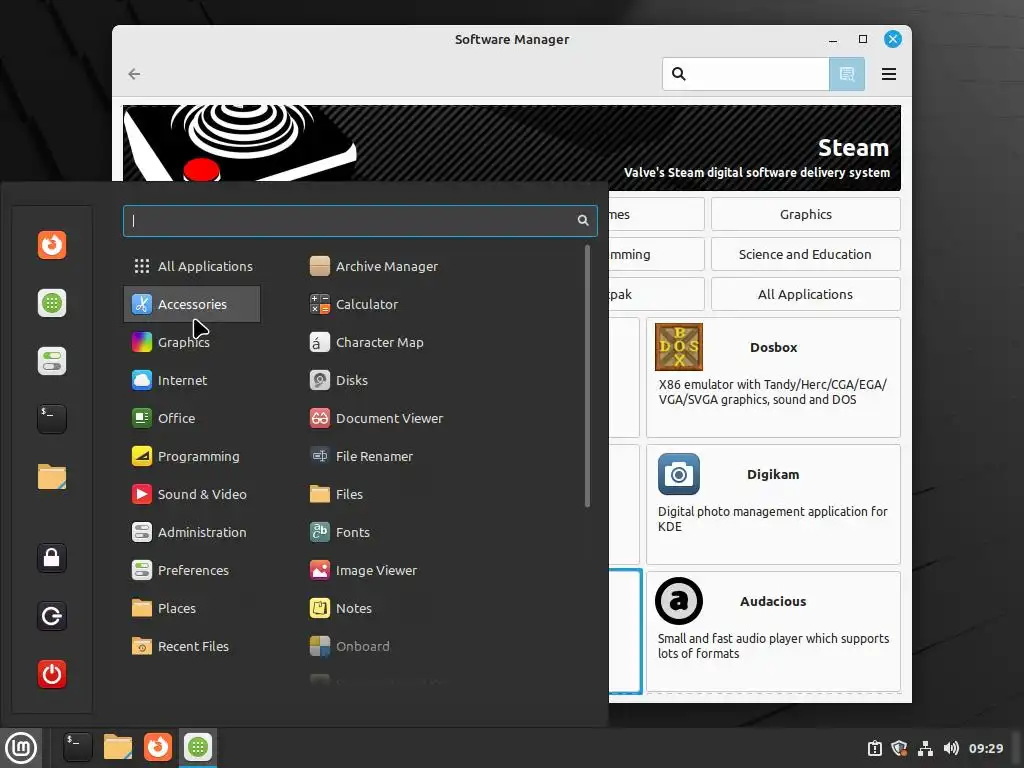Select the Accessories category
The height and width of the screenshot is (768, 1024).
click(x=192, y=304)
